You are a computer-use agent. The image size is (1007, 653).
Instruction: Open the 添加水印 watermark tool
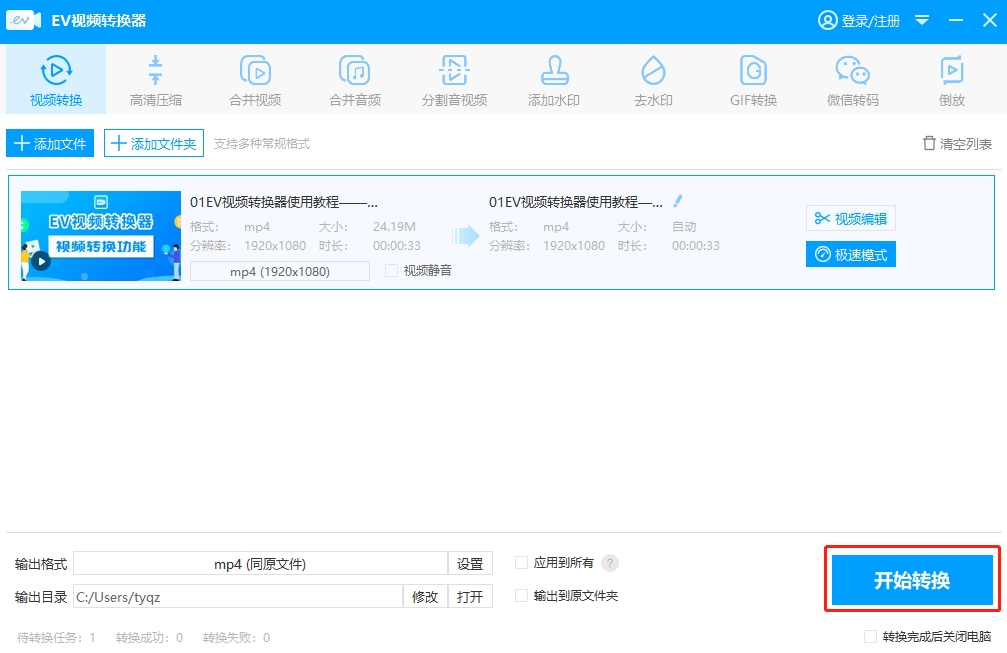click(x=553, y=78)
